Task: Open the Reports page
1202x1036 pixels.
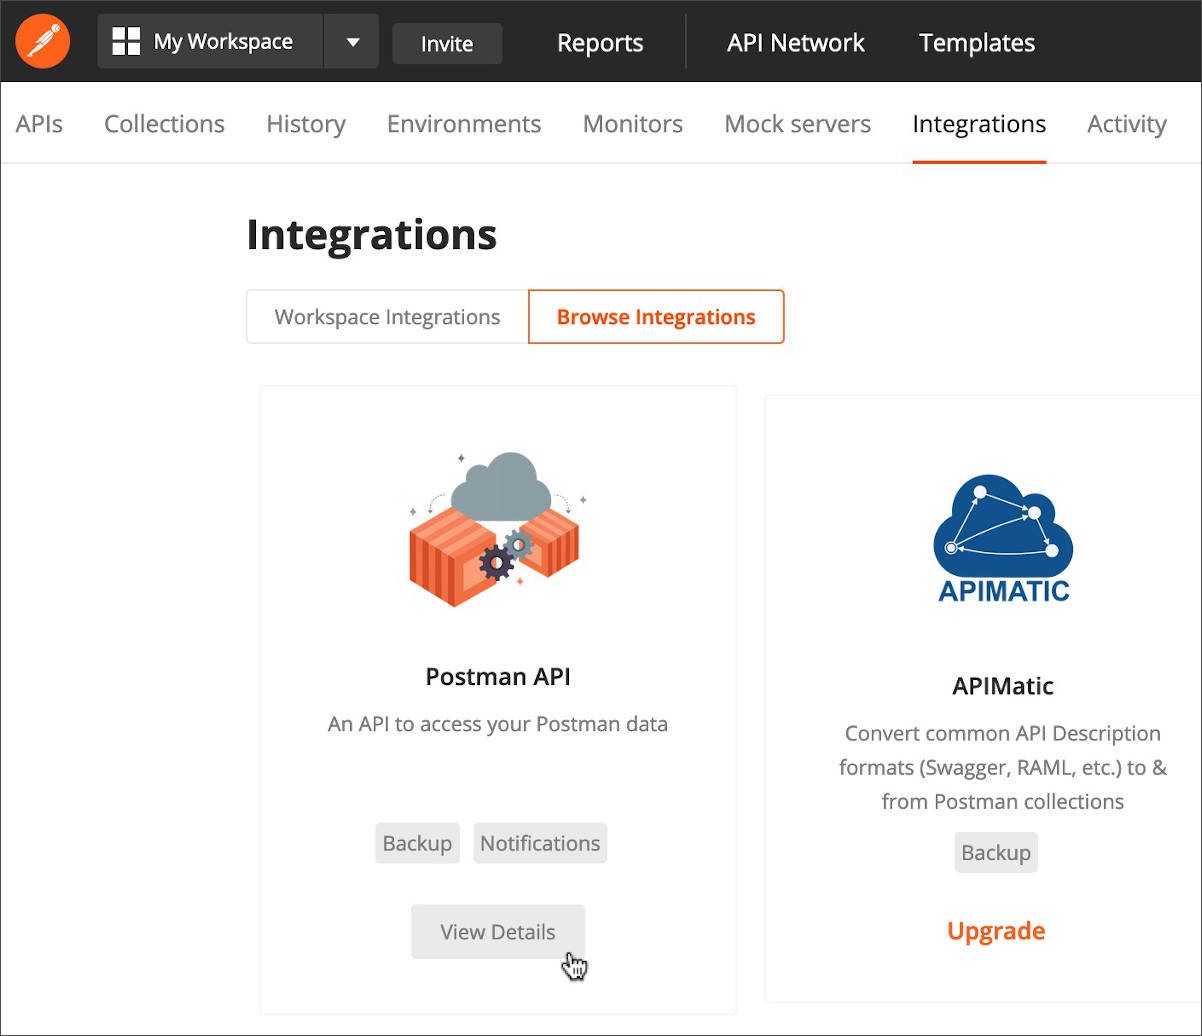Action: 600,43
